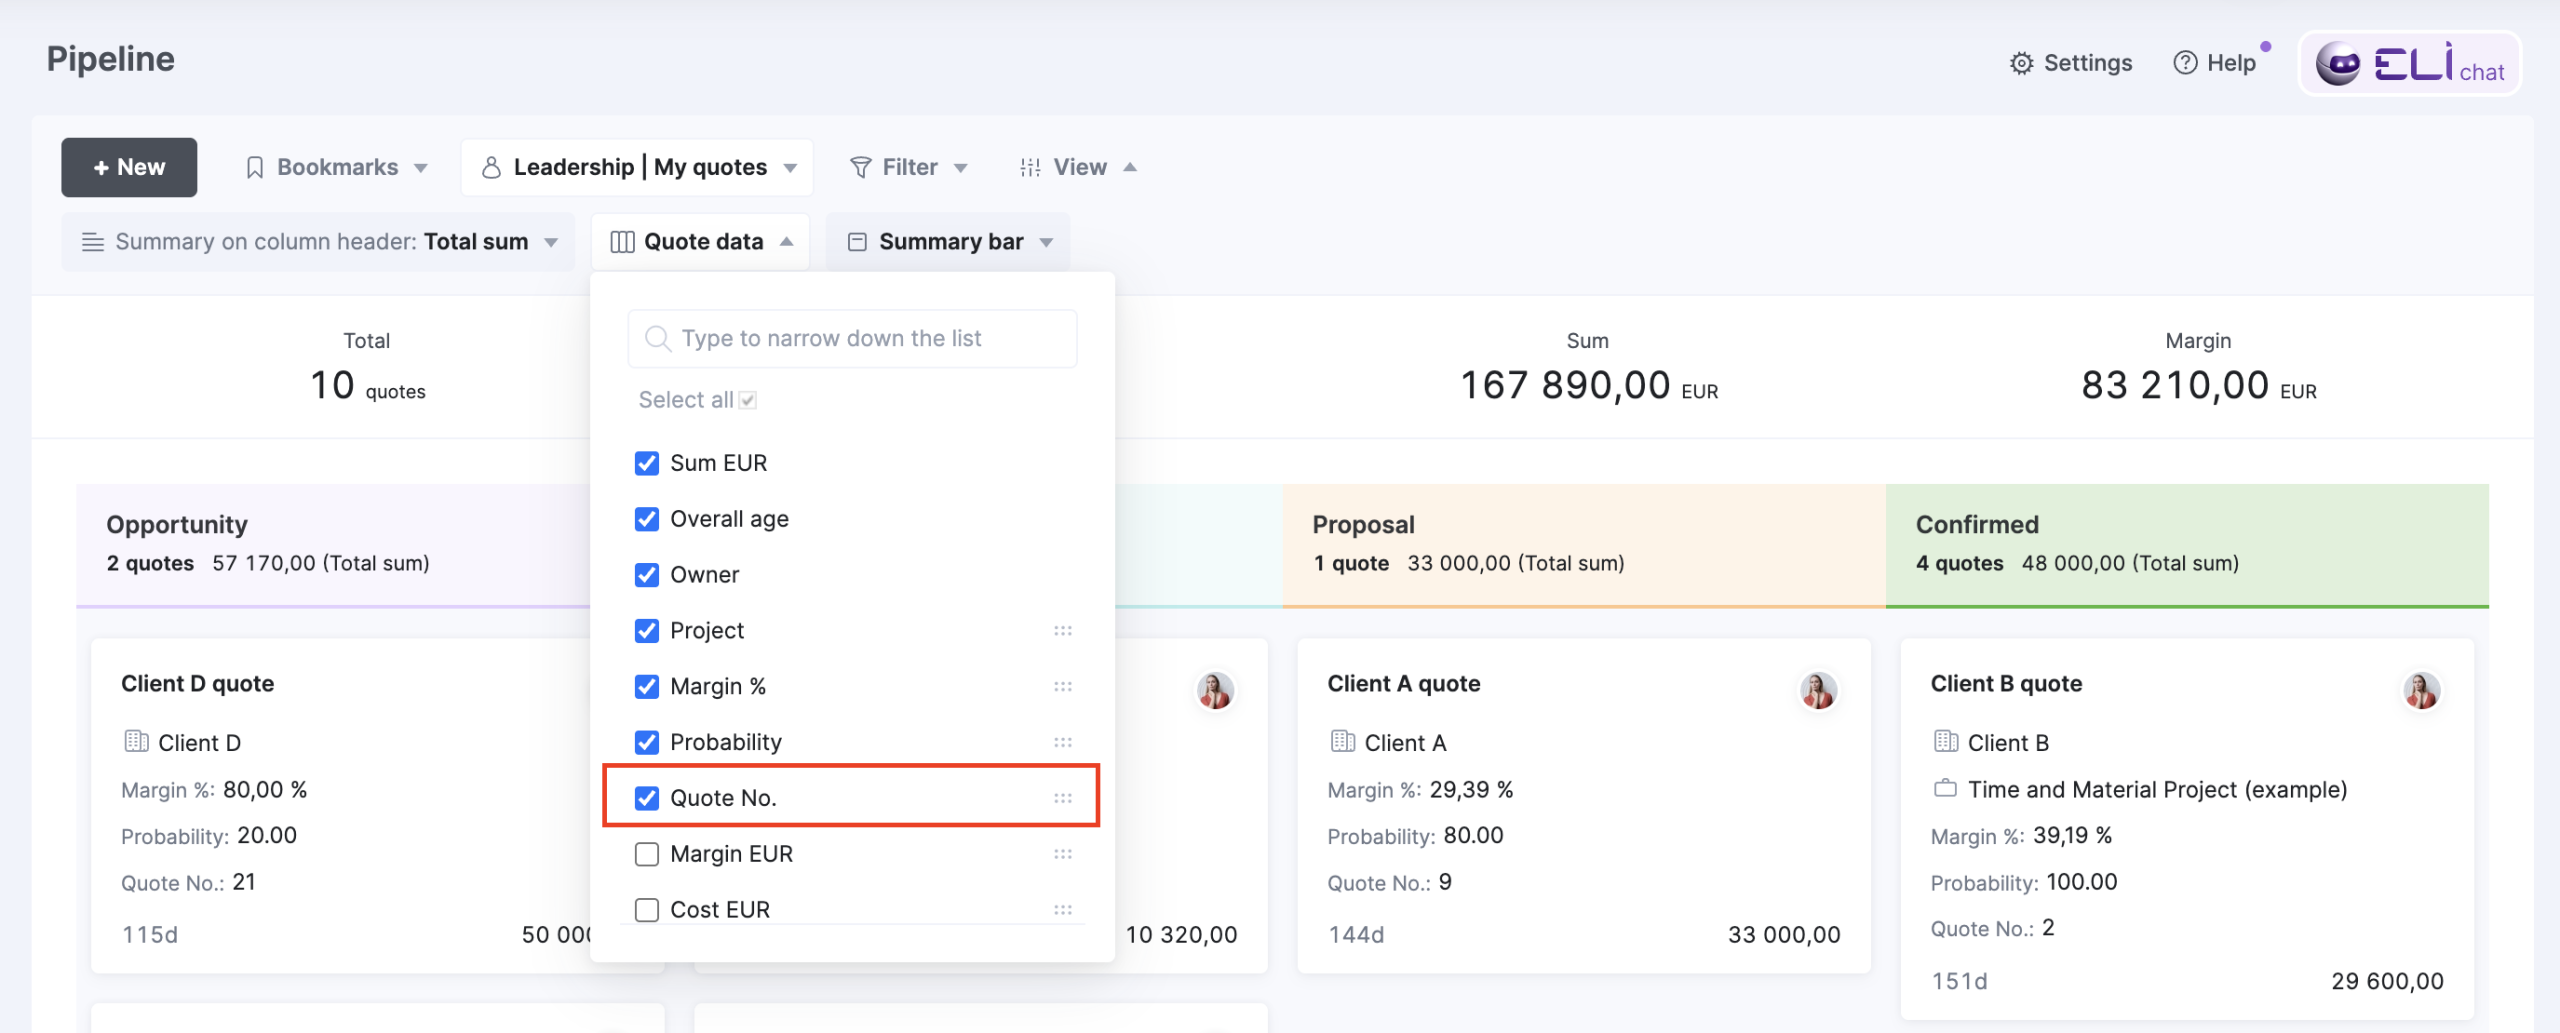
Task: Click the Settings gear icon
Action: pyautogui.click(x=2021, y=63)
